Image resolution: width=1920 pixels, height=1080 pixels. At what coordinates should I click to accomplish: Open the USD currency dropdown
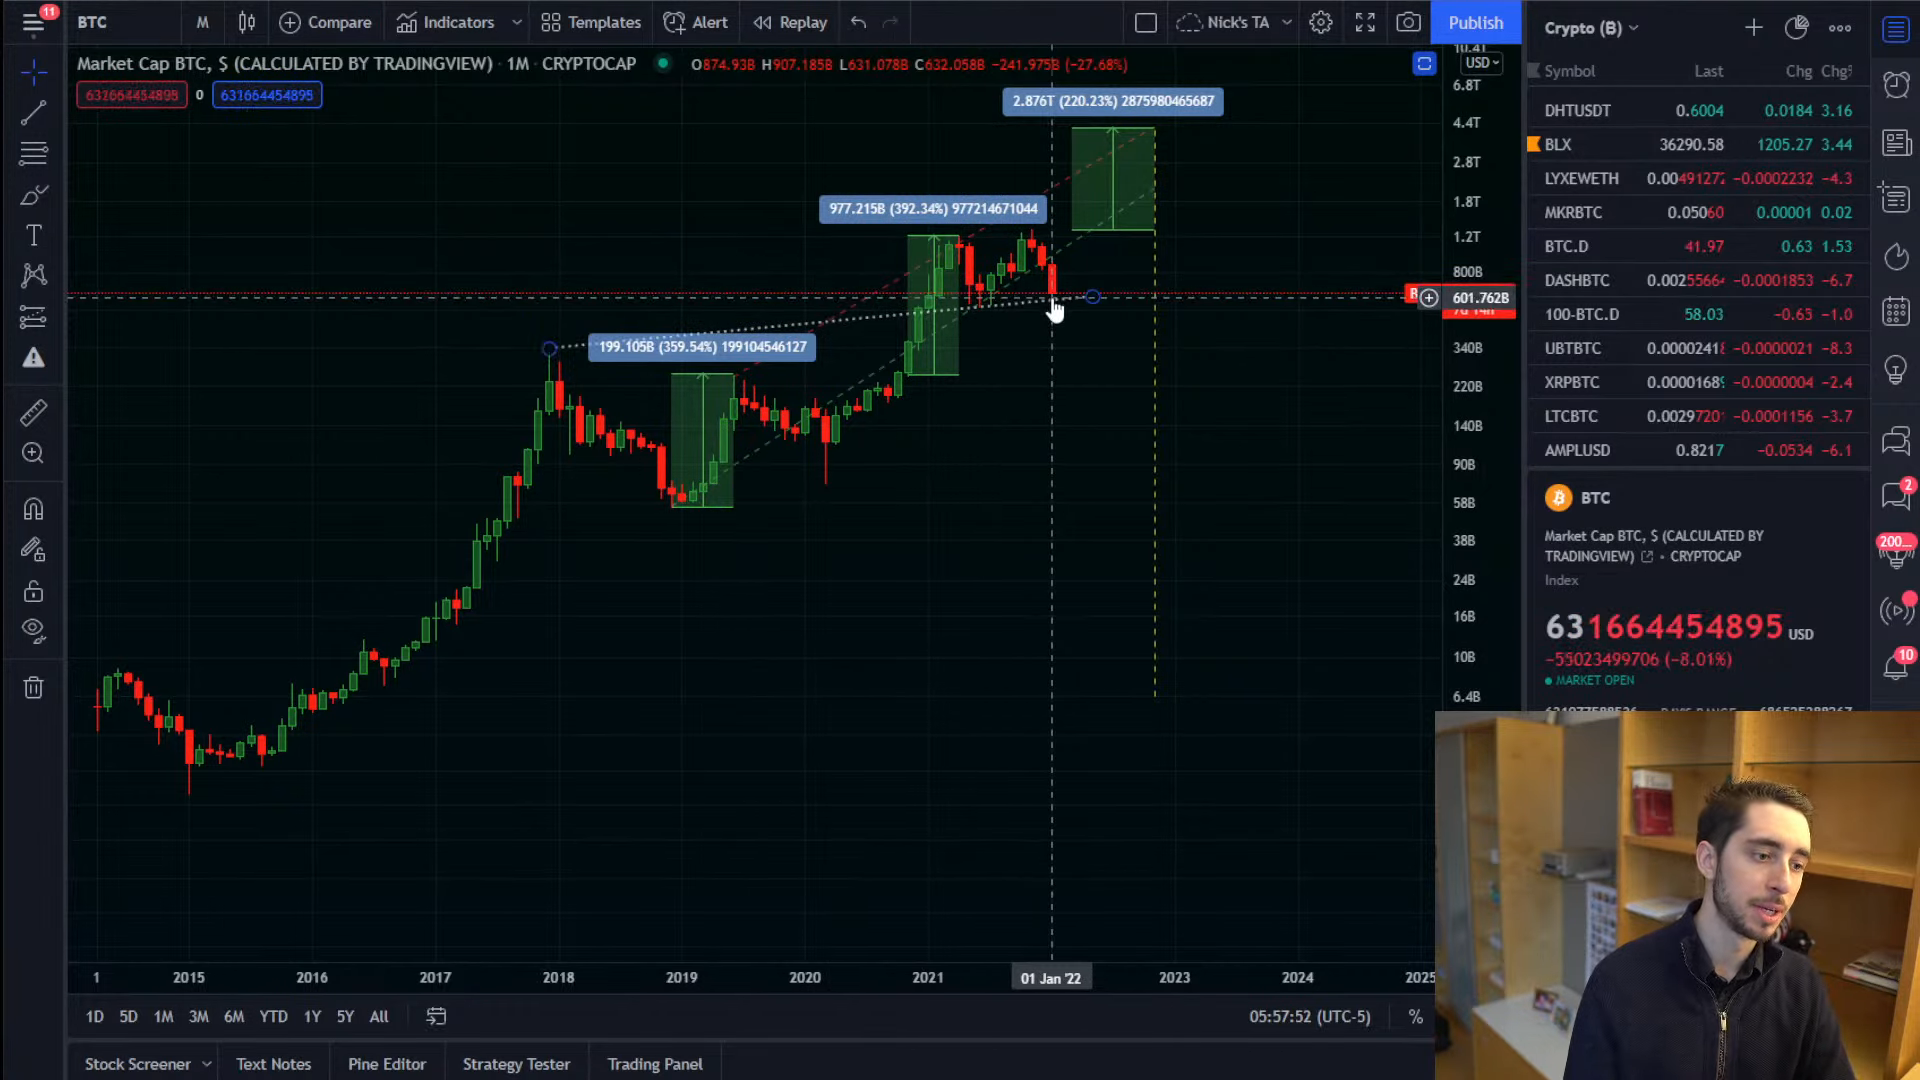point(1482,63)
